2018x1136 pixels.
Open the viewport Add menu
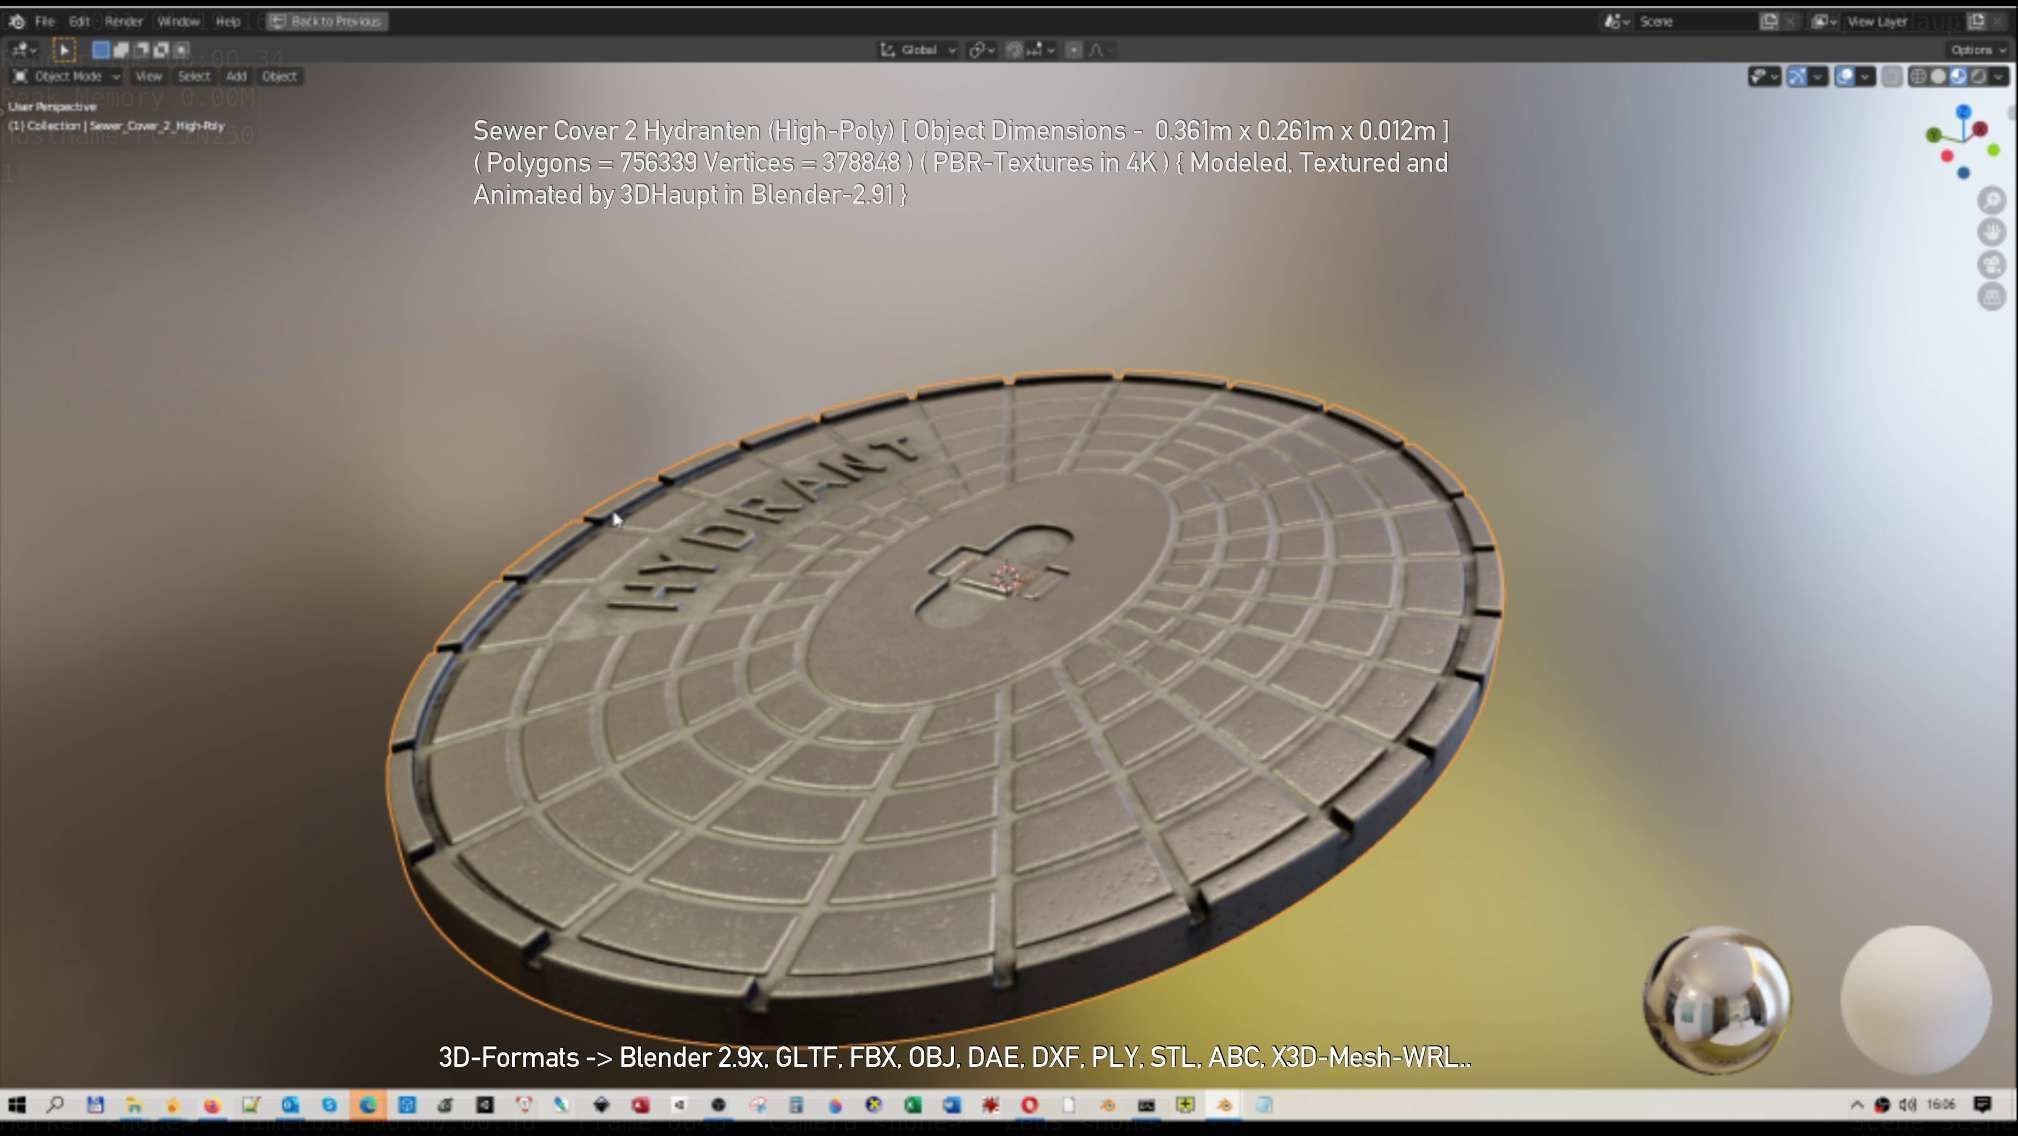[x=236, y=76]
